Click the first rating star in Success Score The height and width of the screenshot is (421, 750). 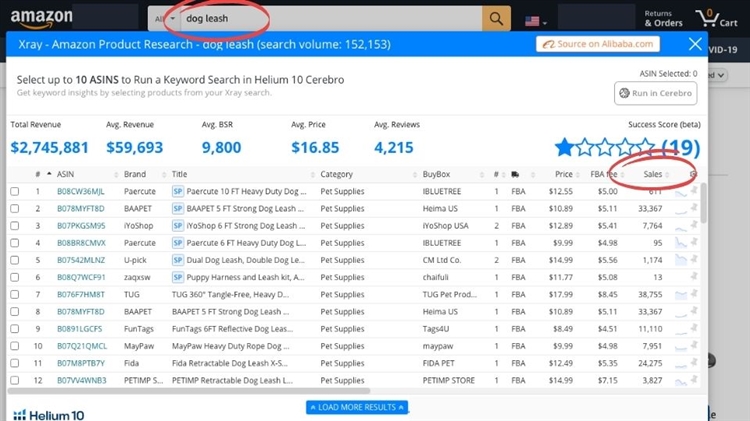point(565,148)
